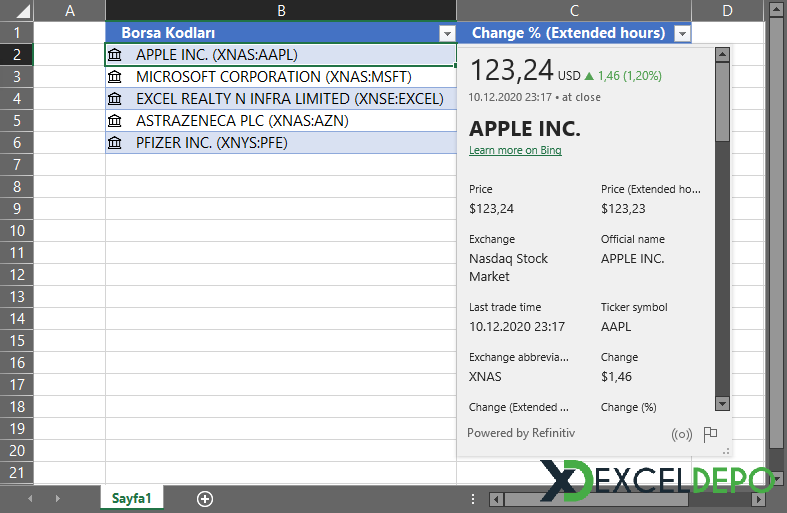This screenshot has width=787, height=513.
Task: Click the data card vertical scrollbar thumb
Action: 722,101
